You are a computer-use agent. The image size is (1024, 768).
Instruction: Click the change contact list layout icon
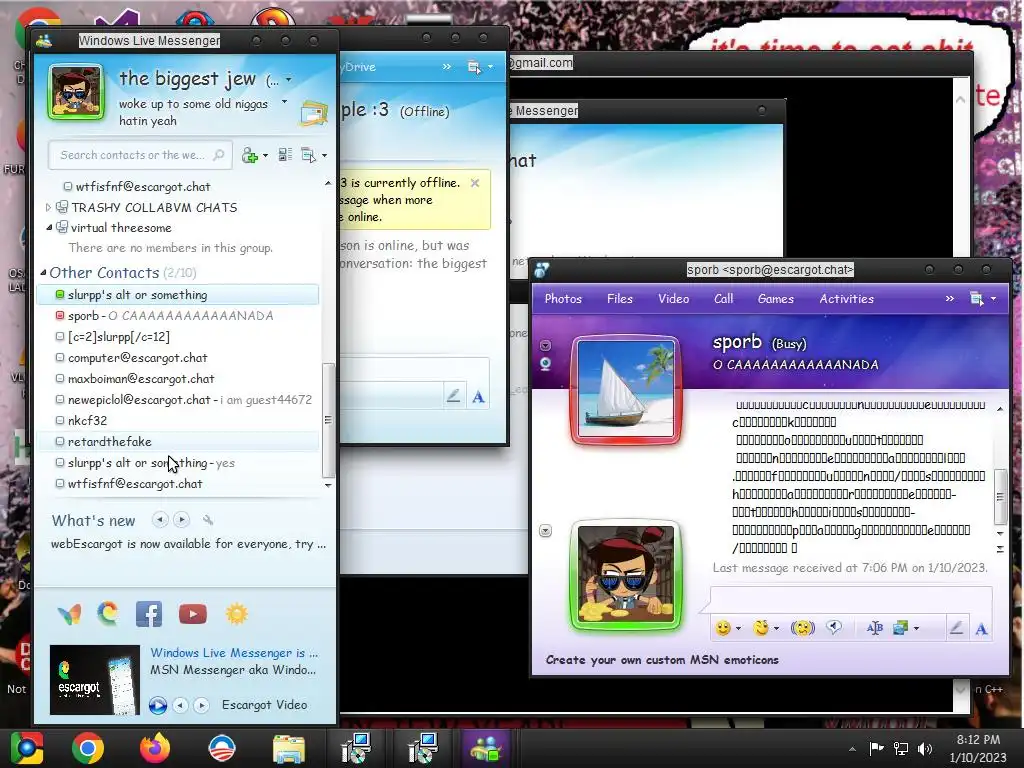[x=285, y=155]
